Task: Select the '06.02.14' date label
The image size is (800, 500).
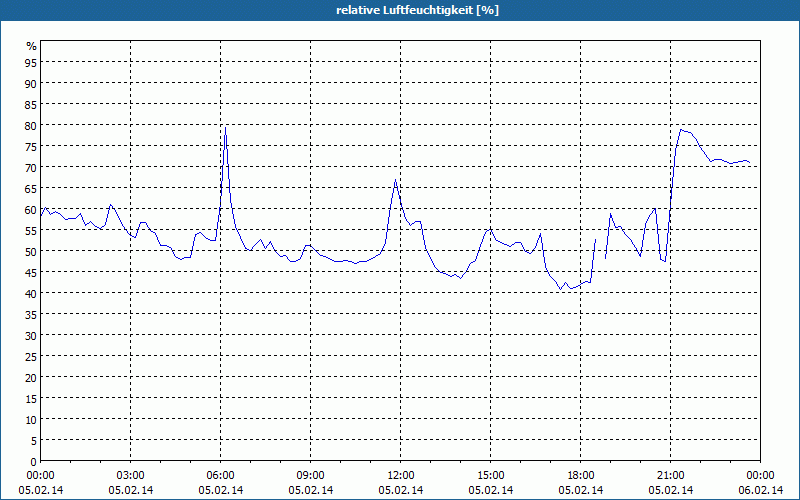Action: (760, 490)
